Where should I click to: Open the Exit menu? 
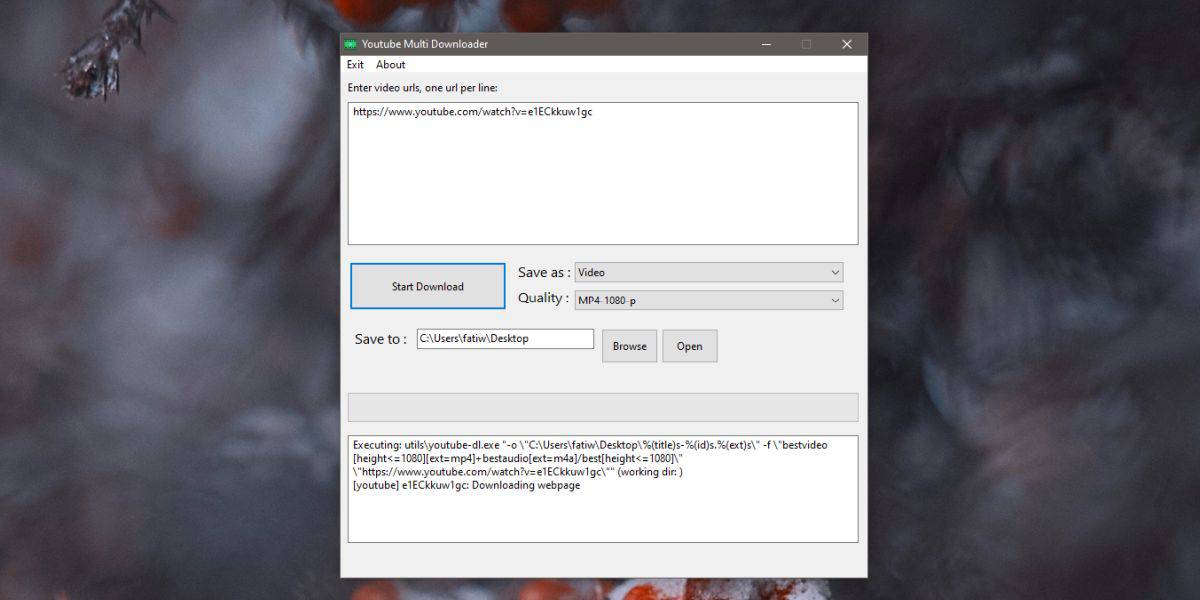tap(355, 65)
